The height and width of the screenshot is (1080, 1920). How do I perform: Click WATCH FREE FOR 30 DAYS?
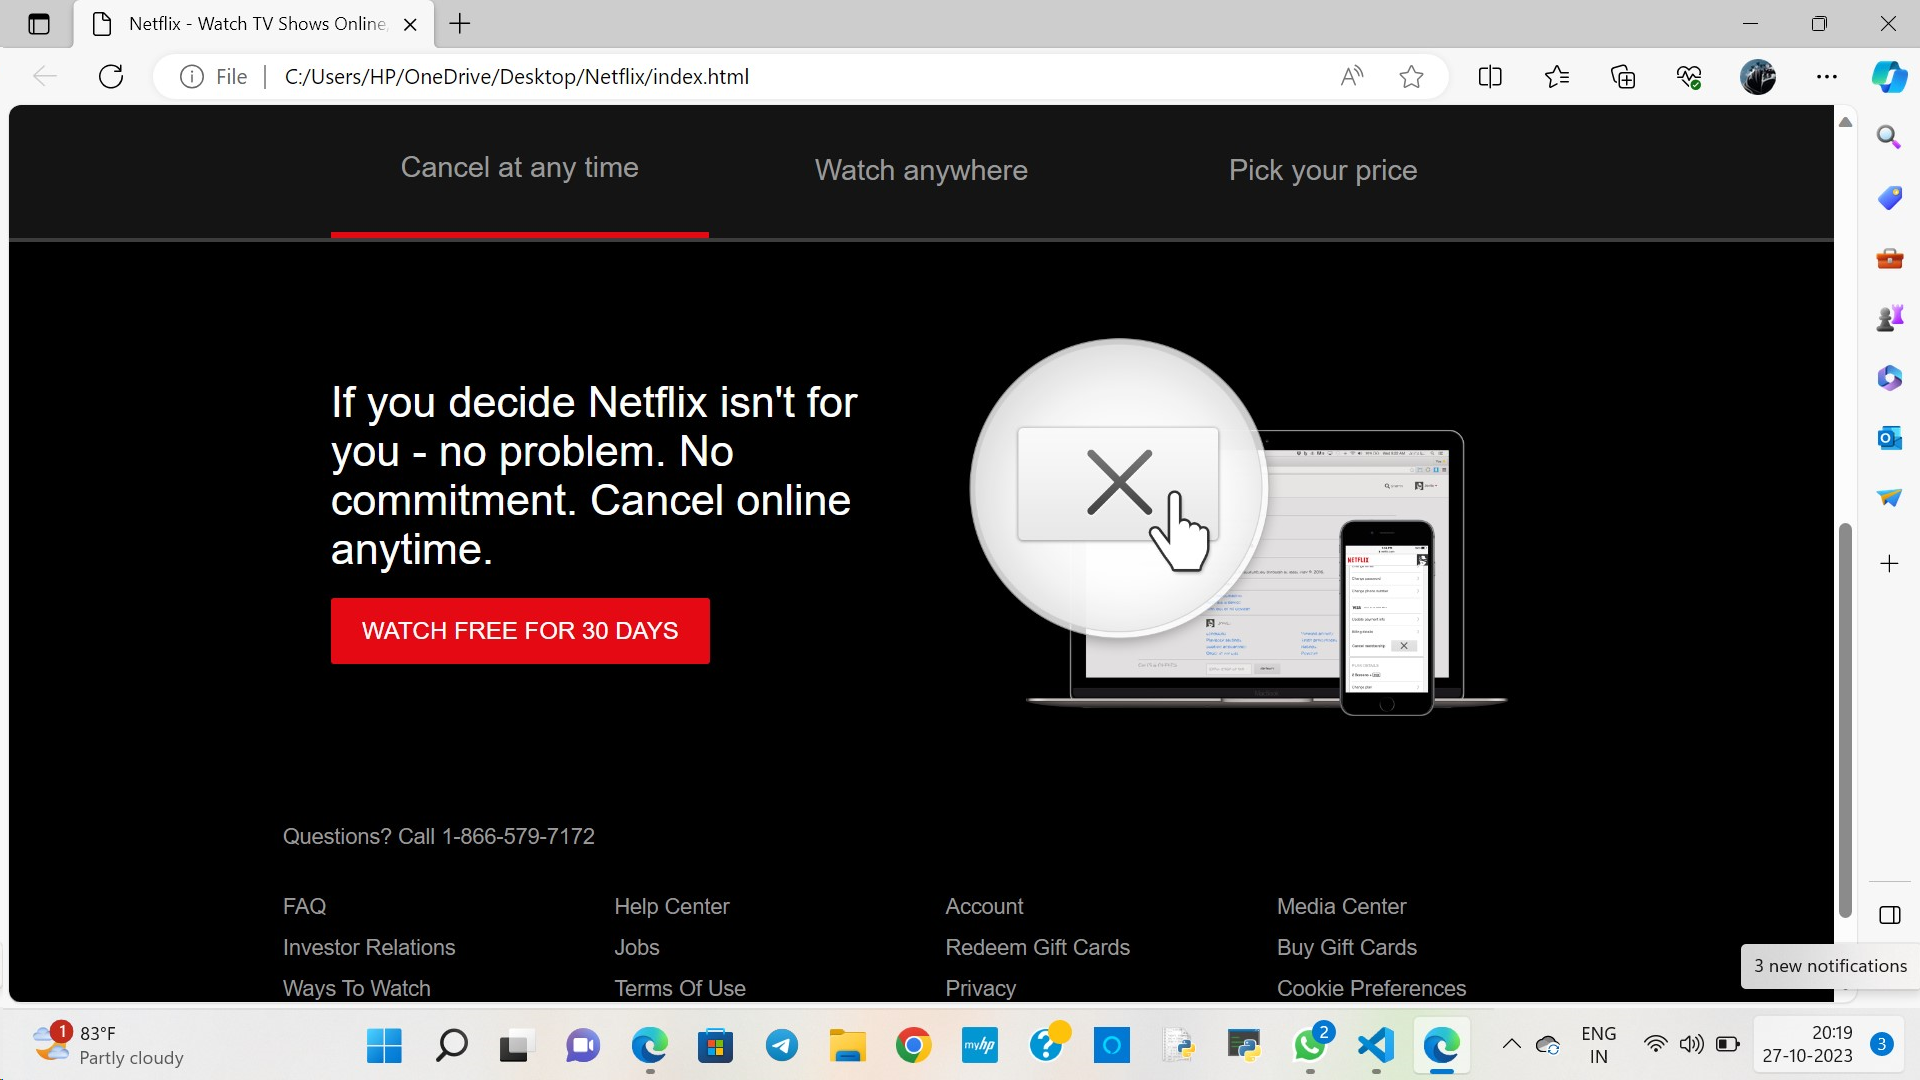(519, 630)
